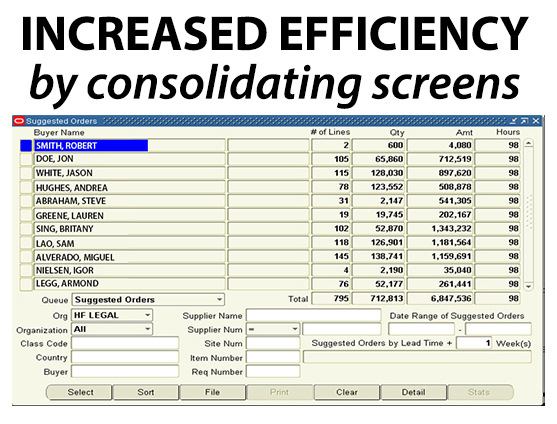Click the item description field beside Item Number

coord(417,357)
